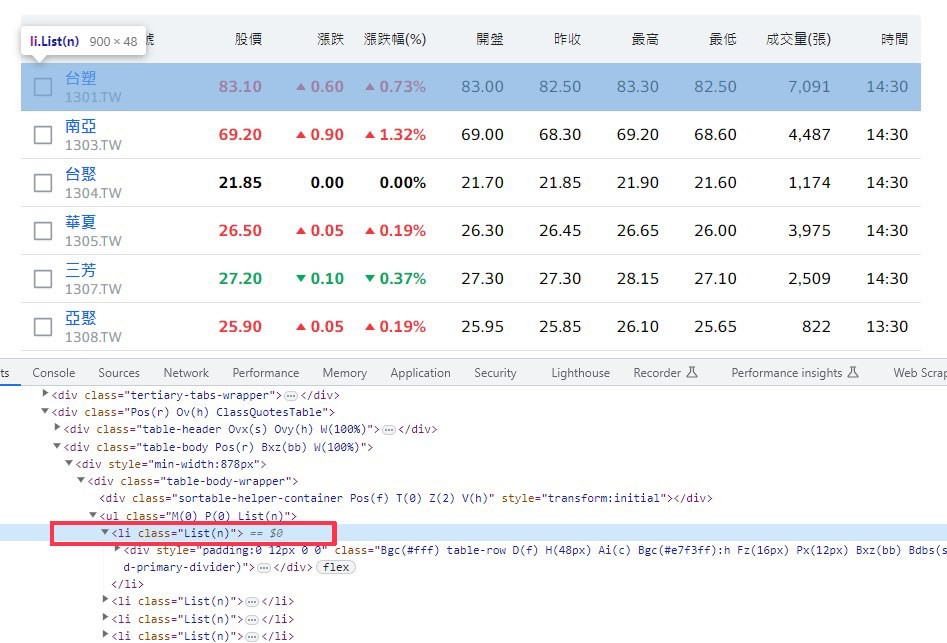Open the 華夏 stock link
Image resolution: width=947 pixels, height=643 pixels.
(81, 222)
